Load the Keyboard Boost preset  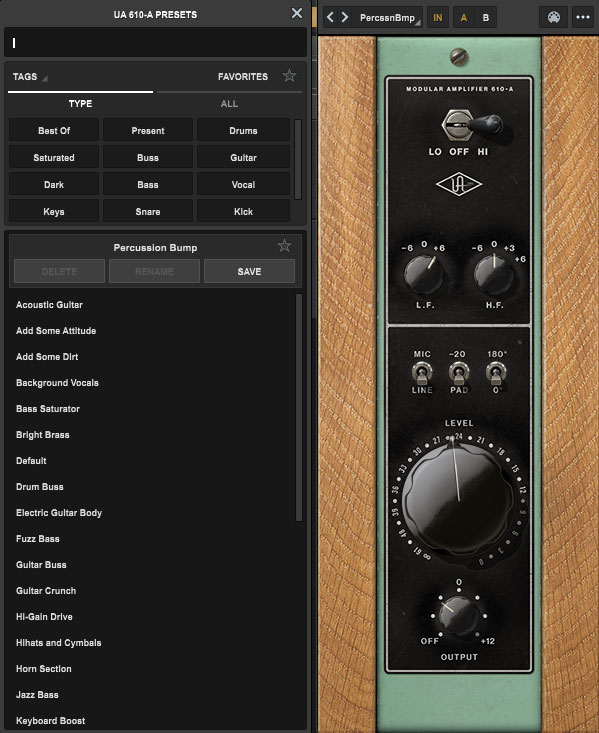click(51, 721)
